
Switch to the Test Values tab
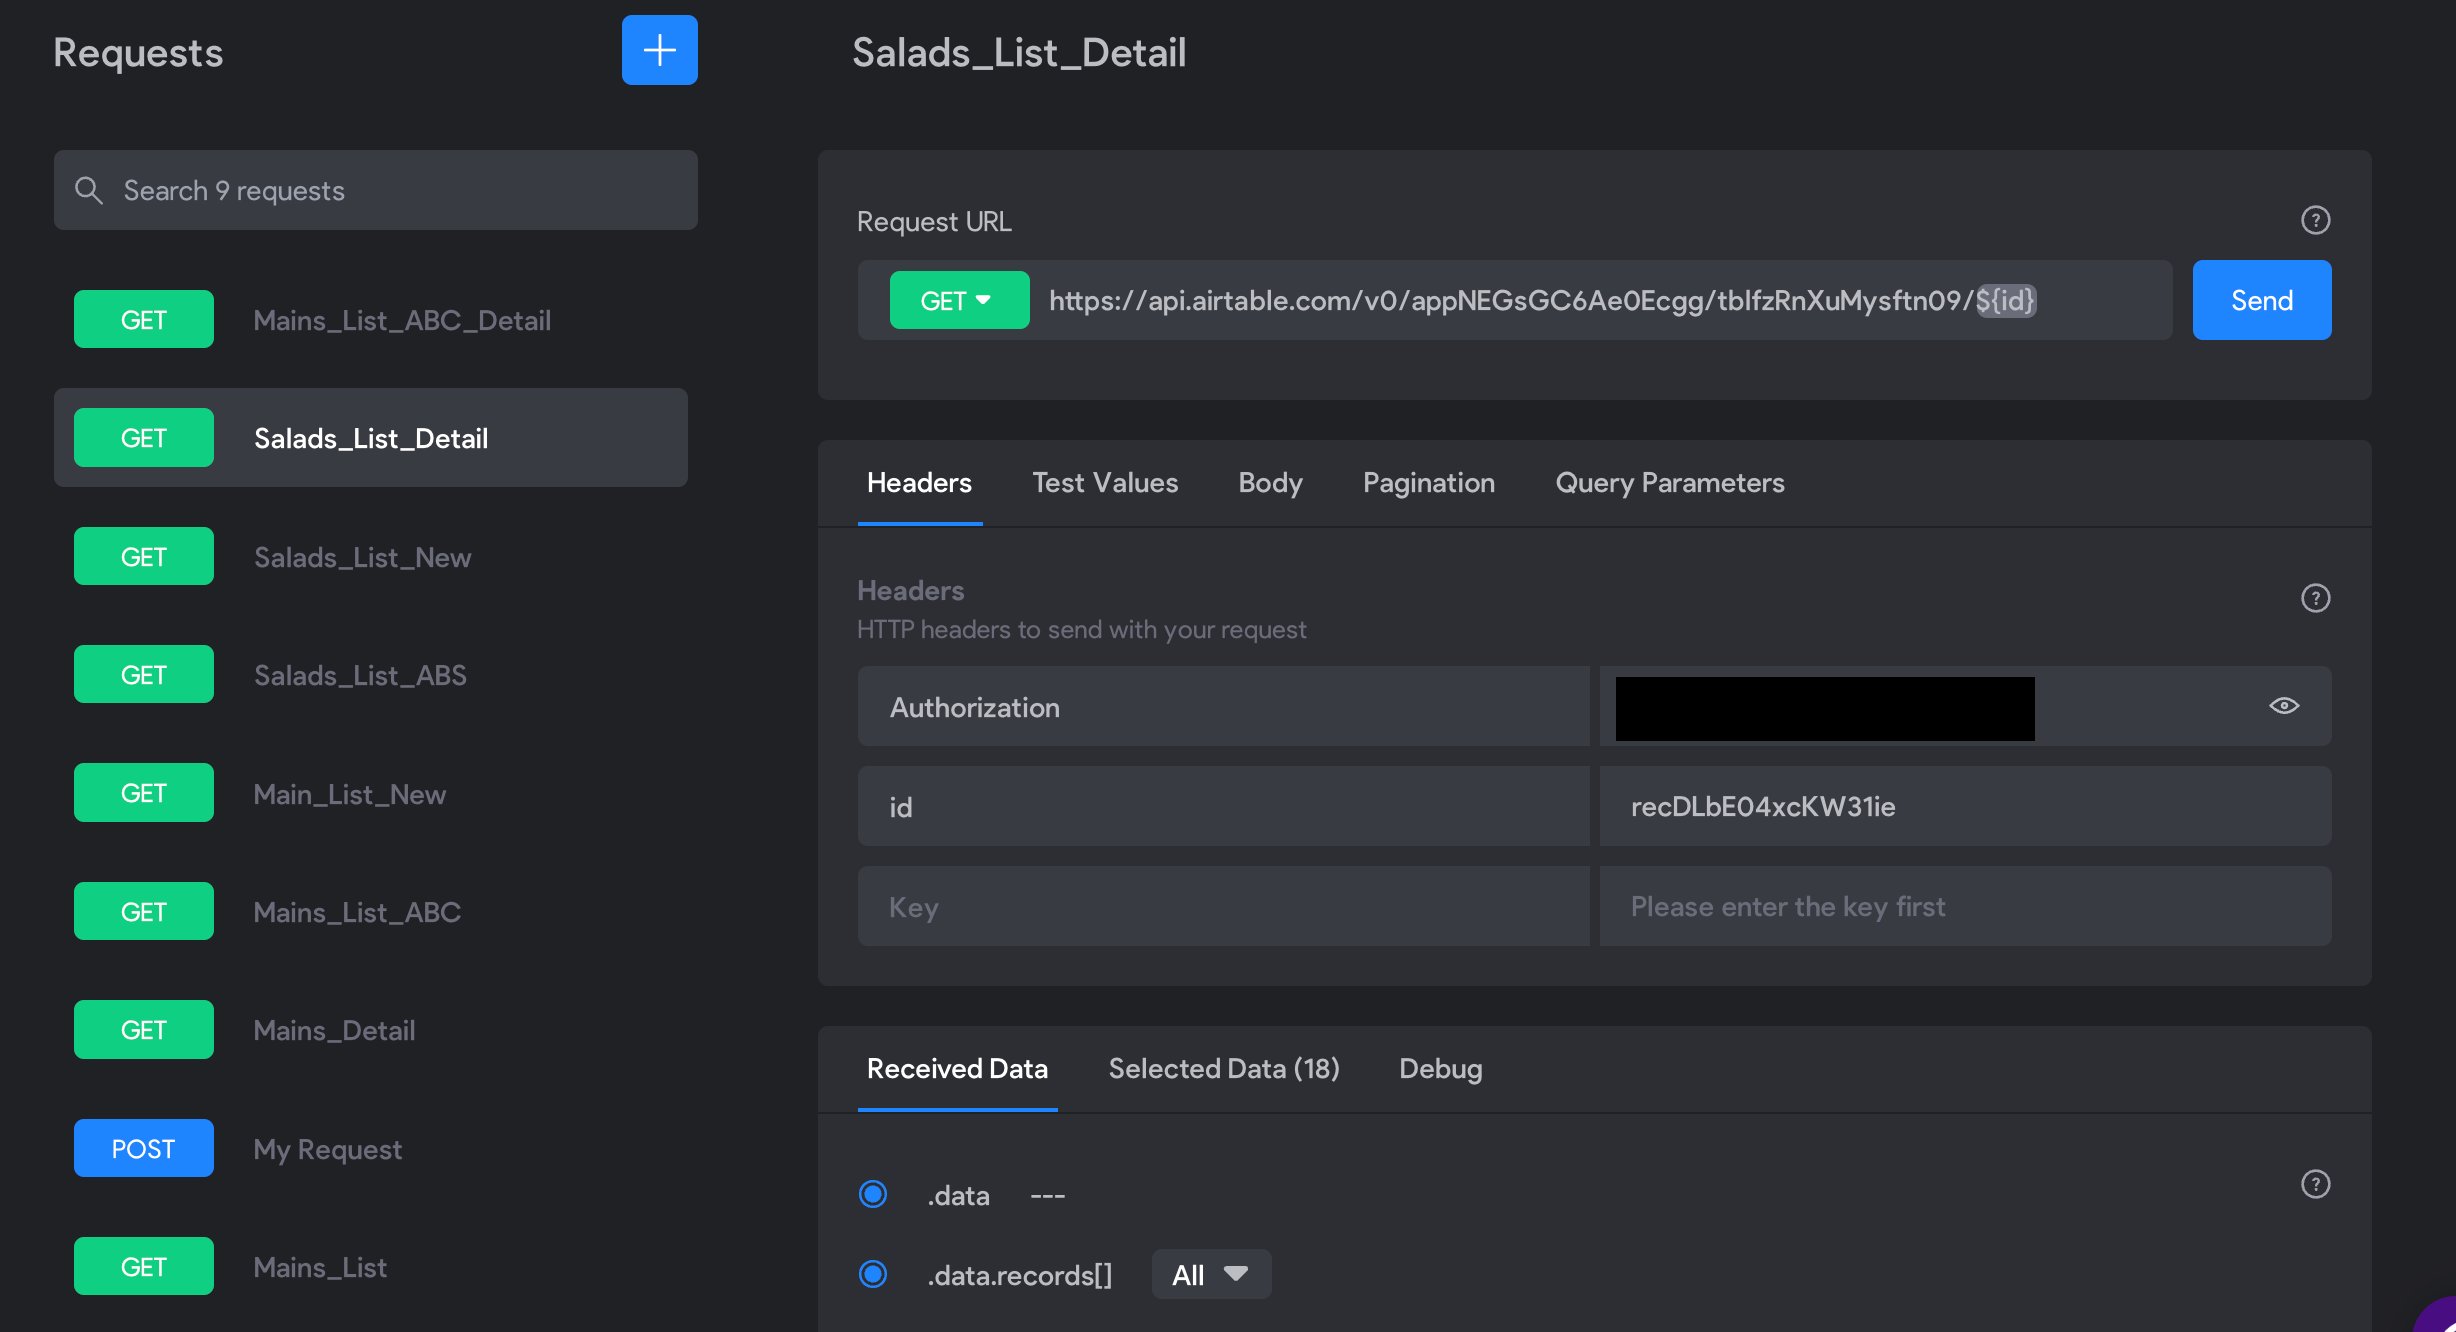click(1105, 483)
